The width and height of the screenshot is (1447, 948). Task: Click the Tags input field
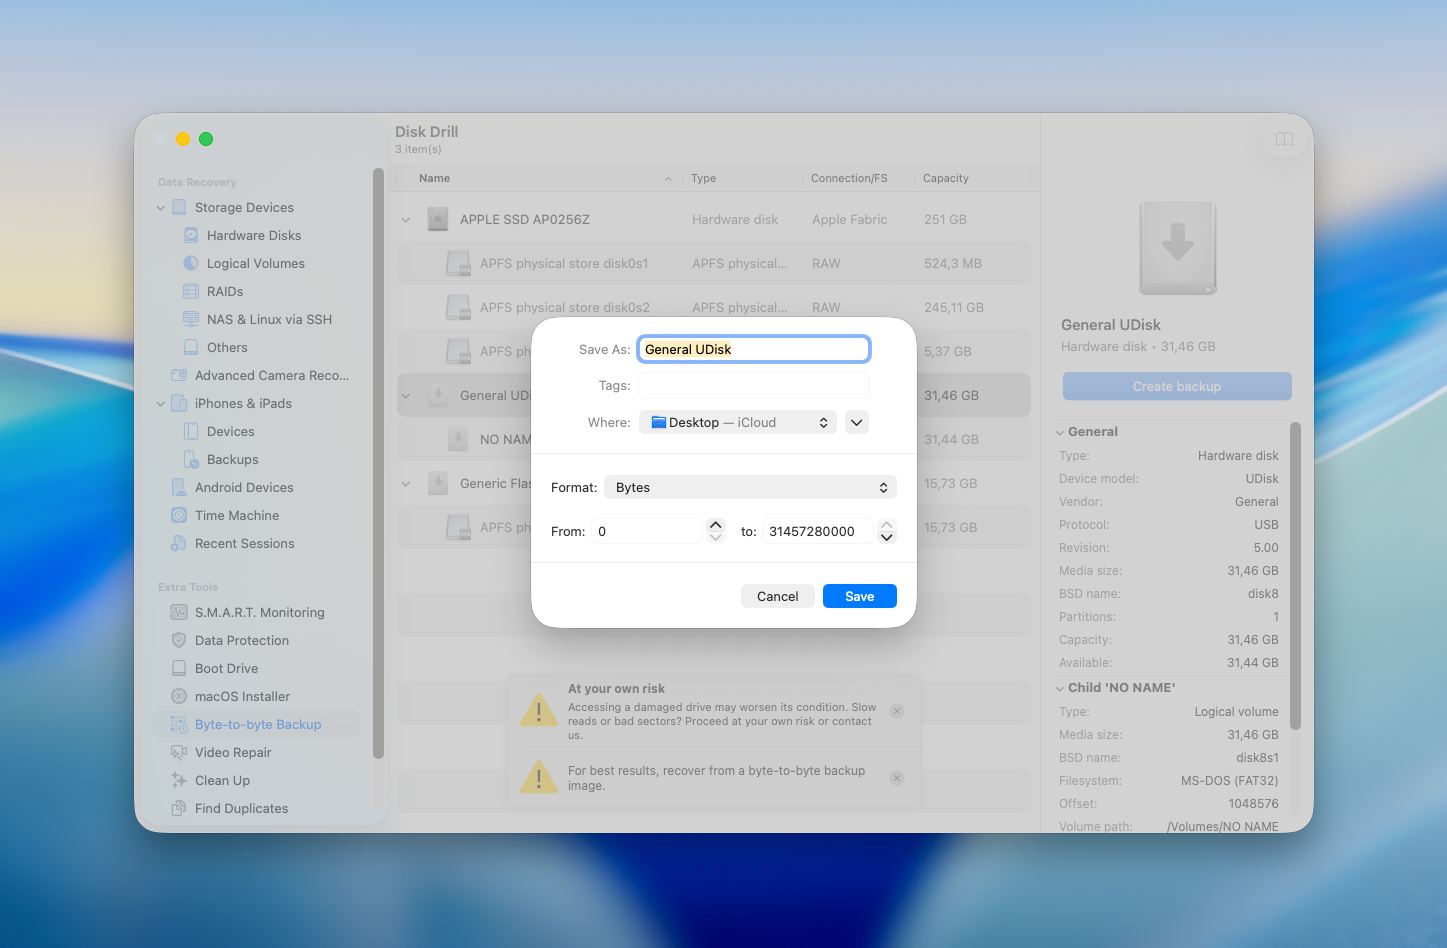coord(754,385)
